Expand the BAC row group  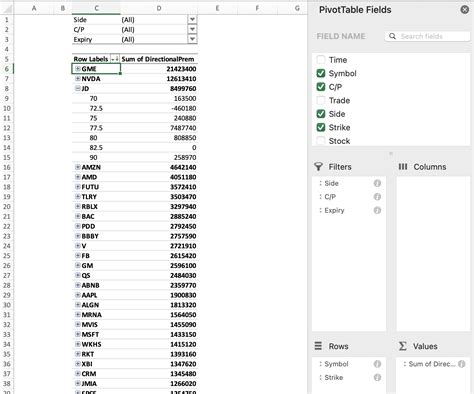pos(78,216)
